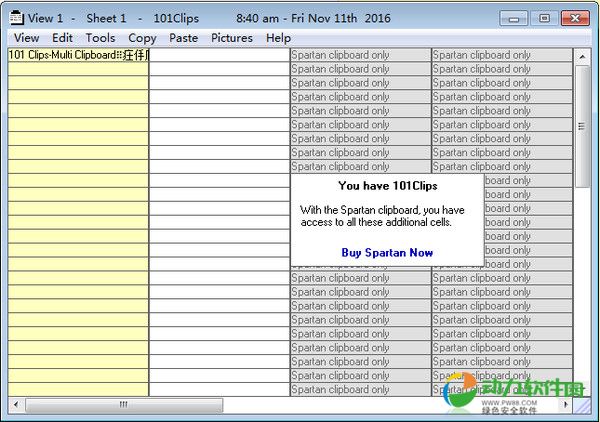Open the Edit menu
The width and height of the screenshot is (600, 422).
(62, 38)
